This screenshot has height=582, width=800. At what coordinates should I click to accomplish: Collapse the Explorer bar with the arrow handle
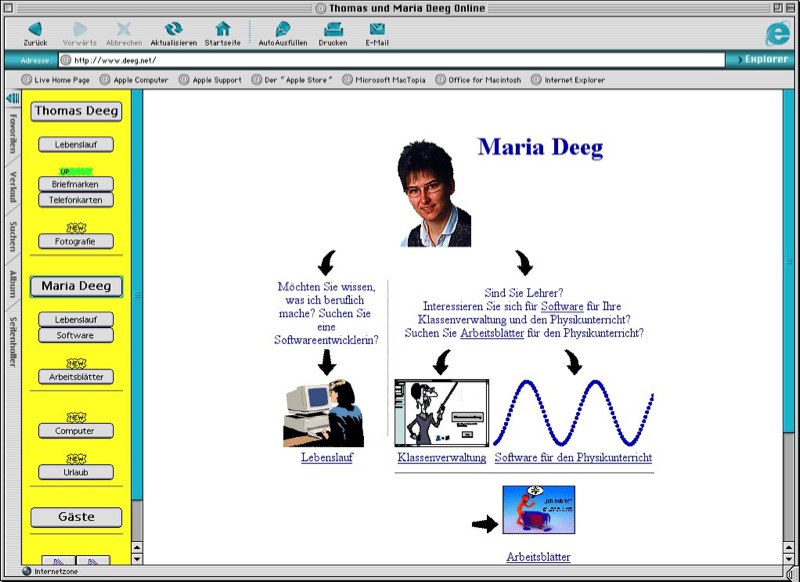[x=13, y=97]
